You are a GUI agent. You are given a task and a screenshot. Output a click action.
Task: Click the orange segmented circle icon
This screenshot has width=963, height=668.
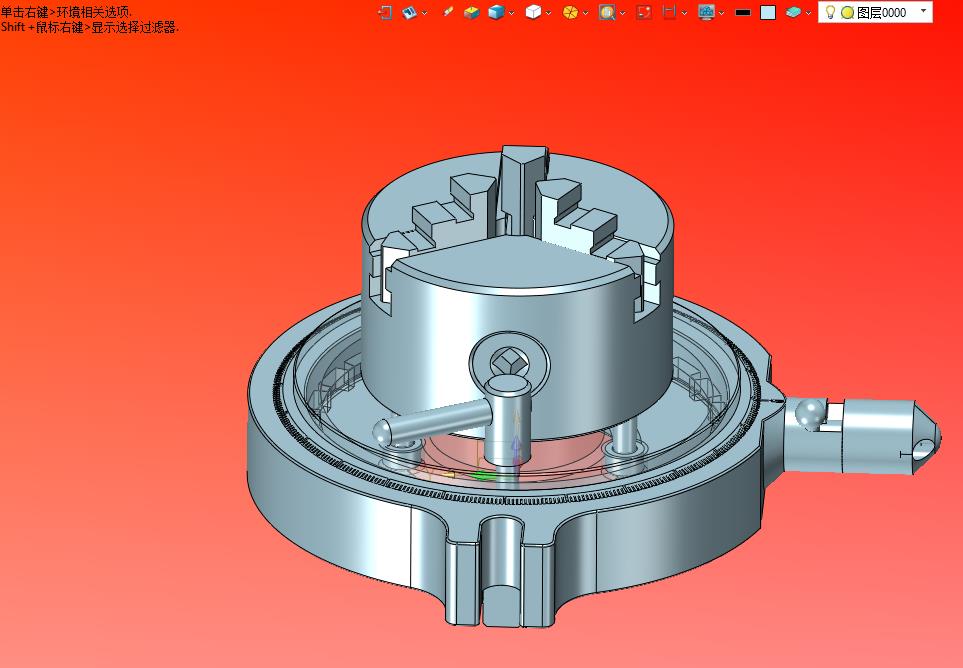pos(571,12)
